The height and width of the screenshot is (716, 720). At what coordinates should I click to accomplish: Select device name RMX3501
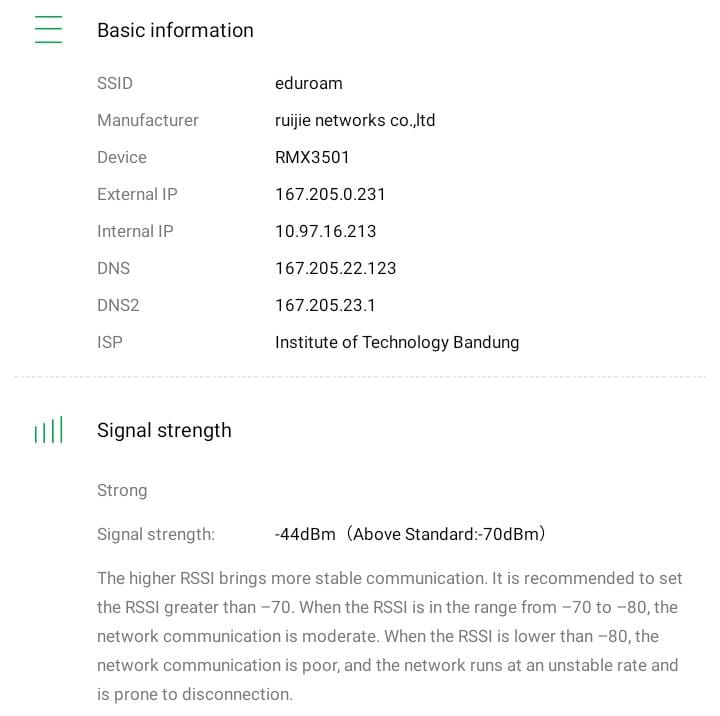click(x=312, y=157)
